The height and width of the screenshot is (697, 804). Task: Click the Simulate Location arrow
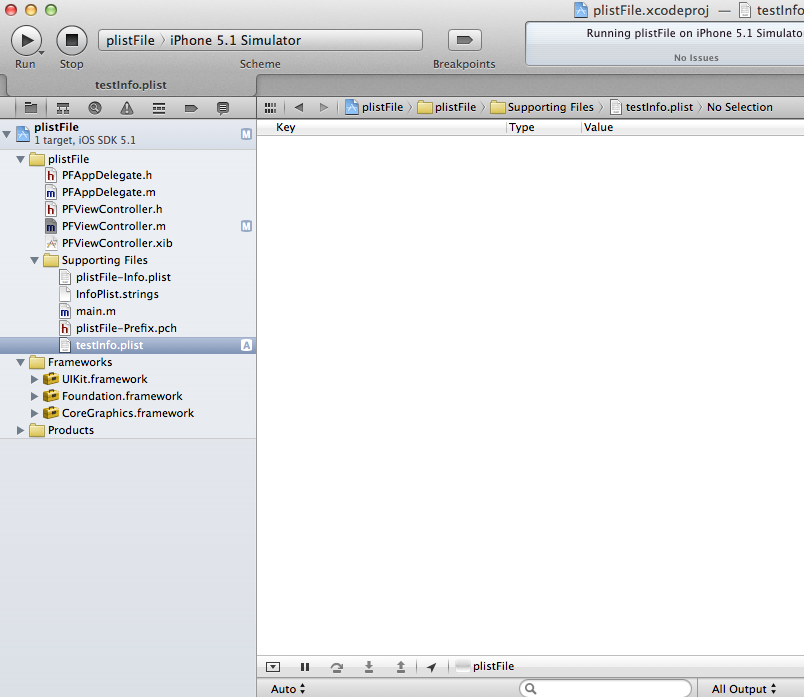click(x=432, y=667)
